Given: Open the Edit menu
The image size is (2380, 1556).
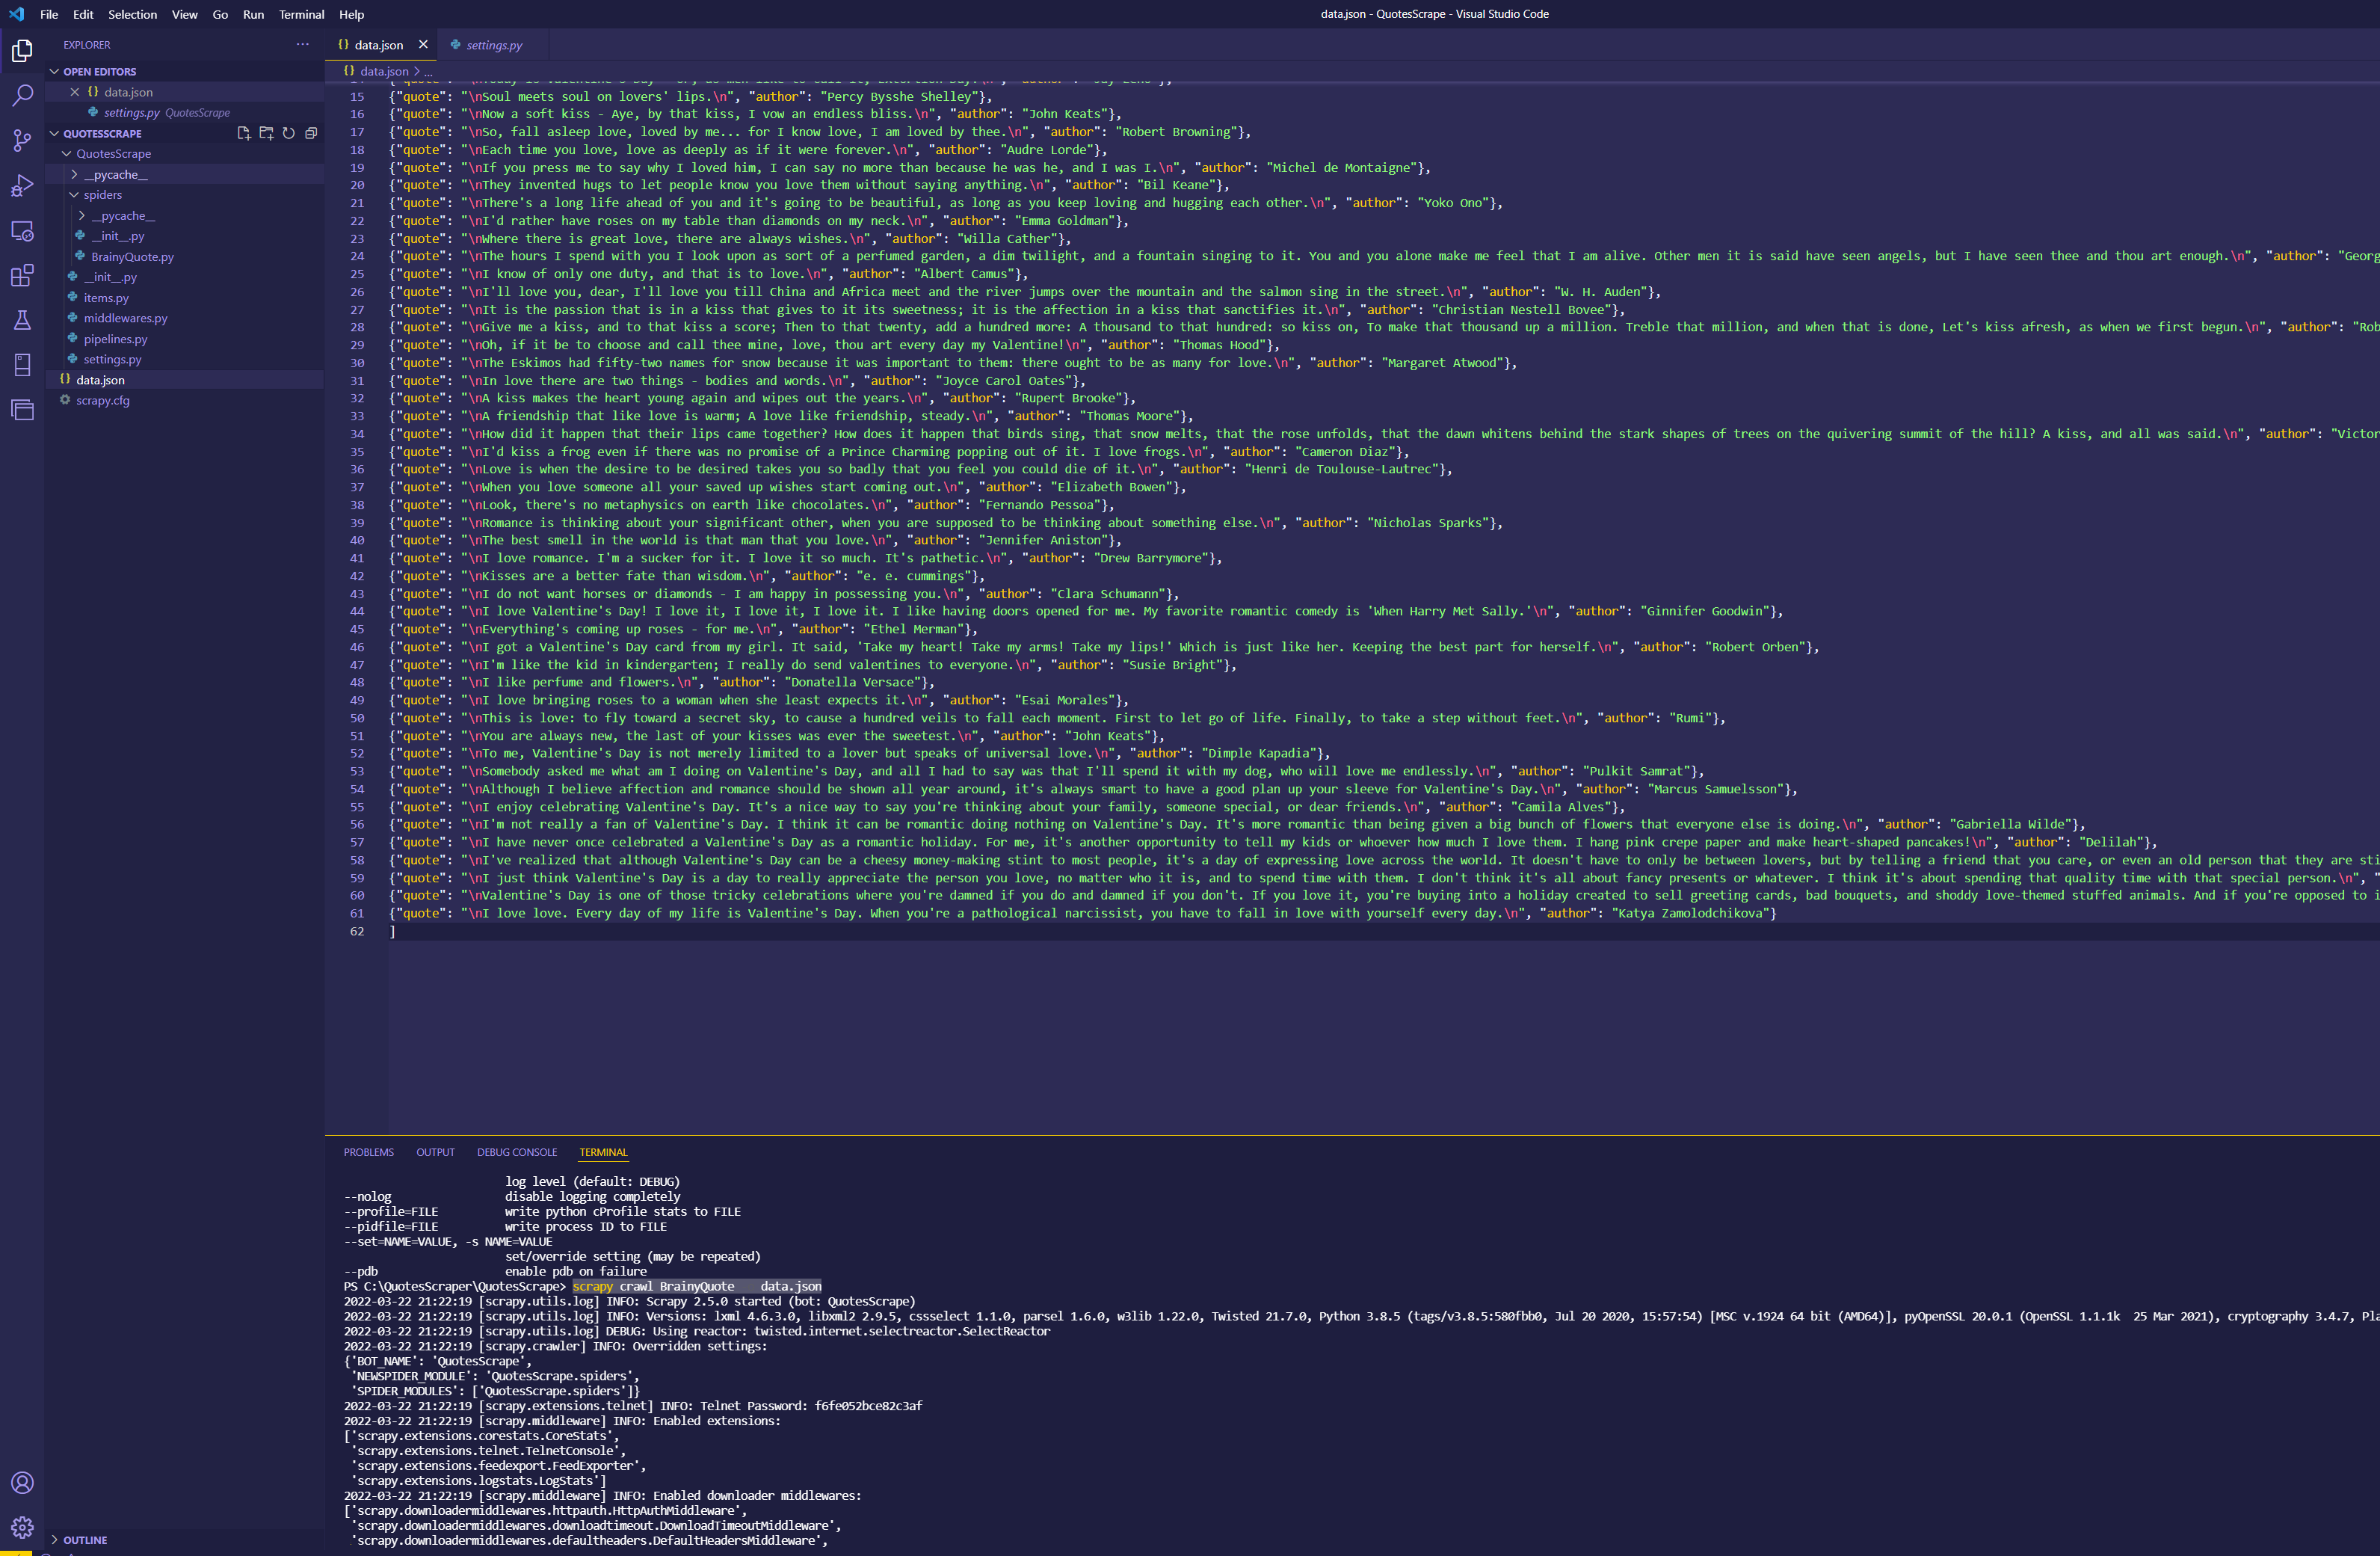Looking at the screenshot, I should 83,14.
